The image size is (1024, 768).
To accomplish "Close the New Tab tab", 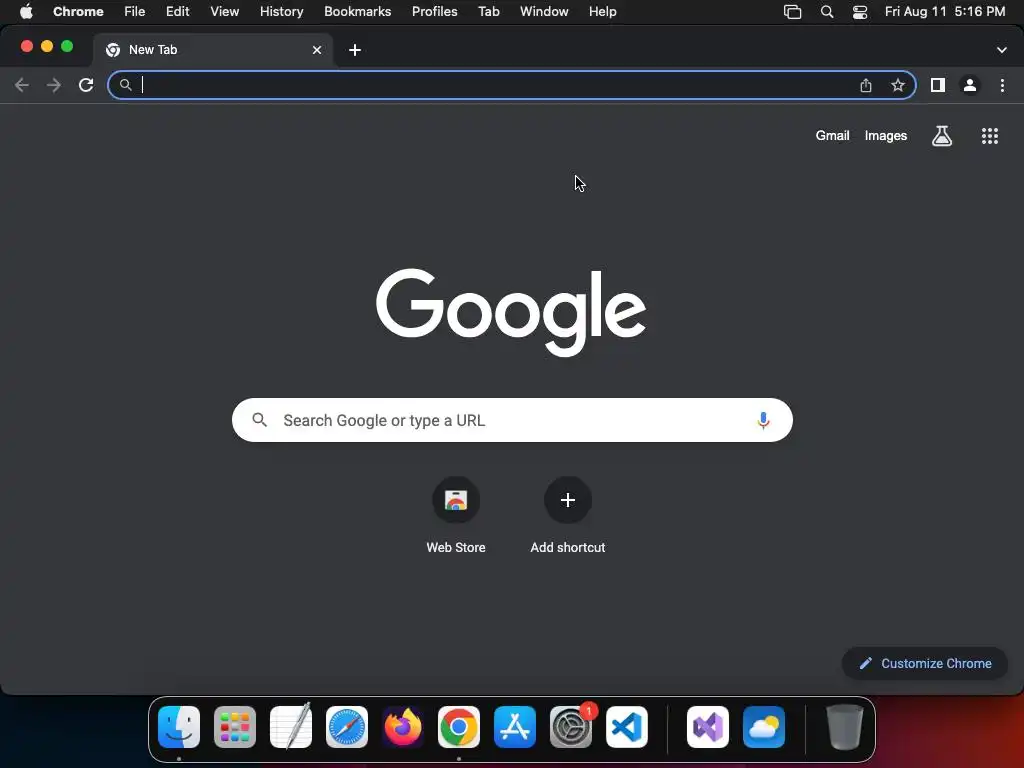I will point(317,50).
